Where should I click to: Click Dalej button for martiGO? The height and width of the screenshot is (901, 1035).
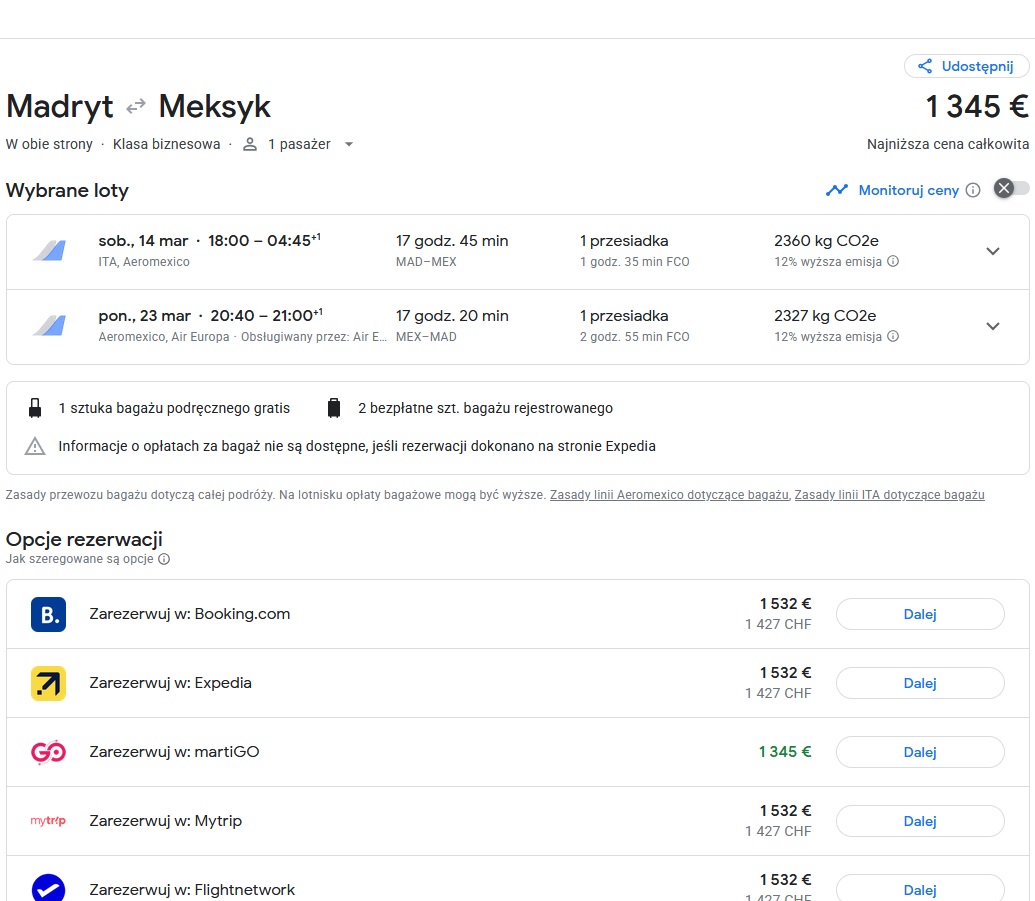(920, 752)
